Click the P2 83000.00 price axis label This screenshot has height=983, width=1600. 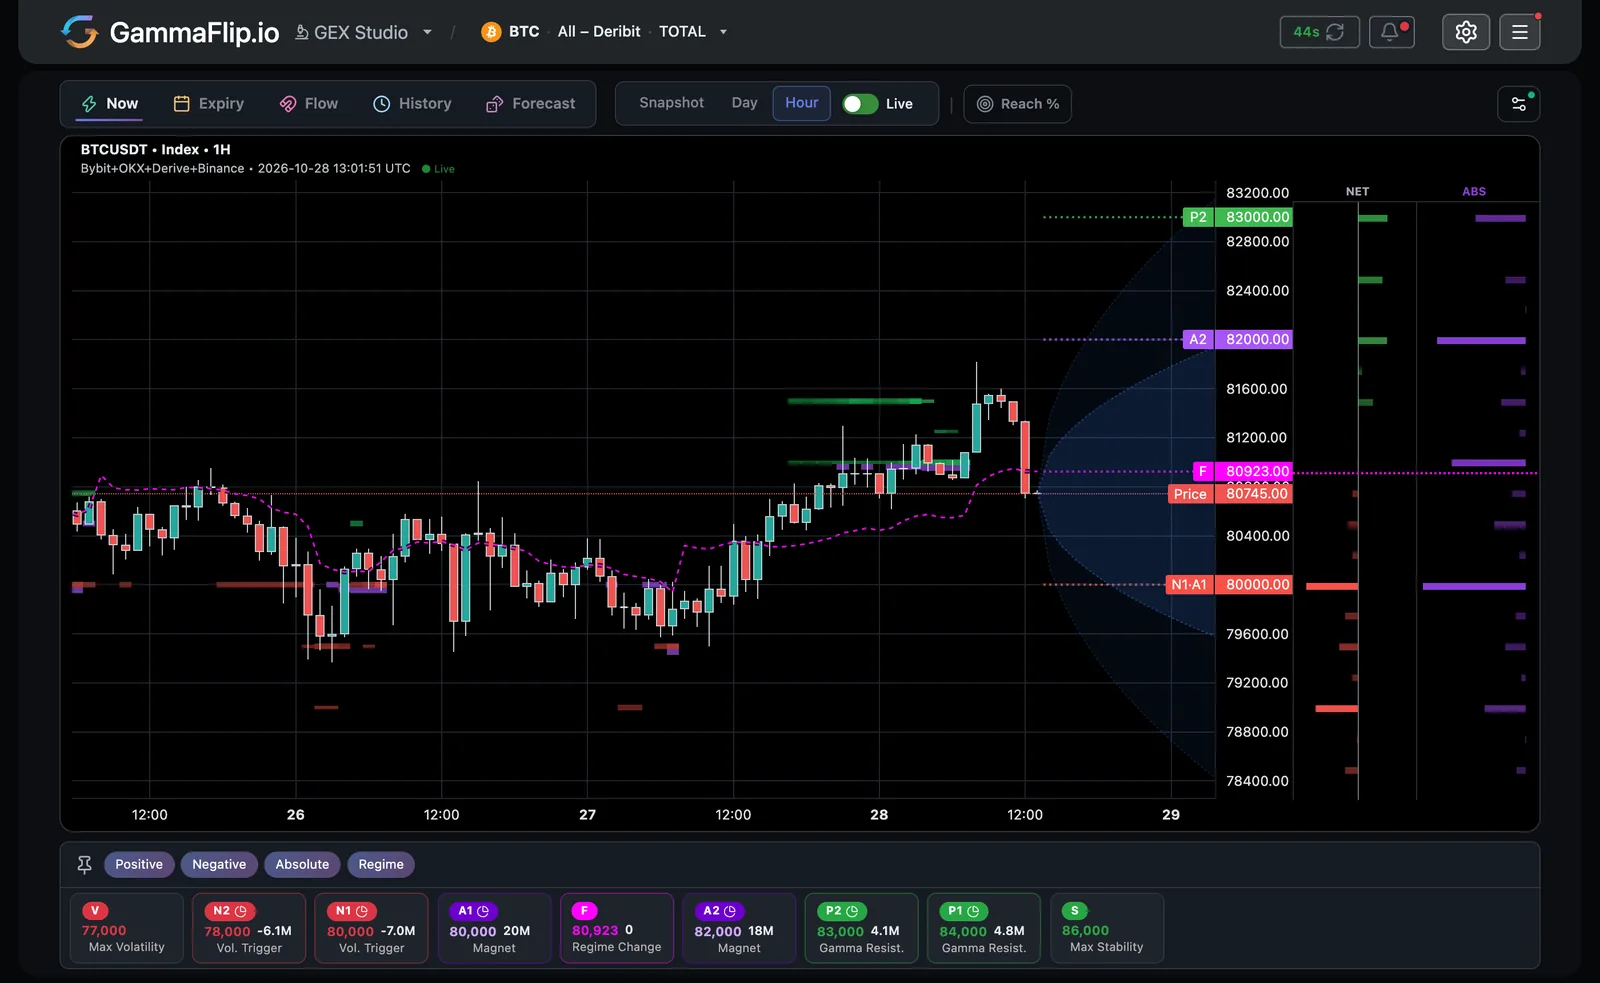coord(1238,217)
